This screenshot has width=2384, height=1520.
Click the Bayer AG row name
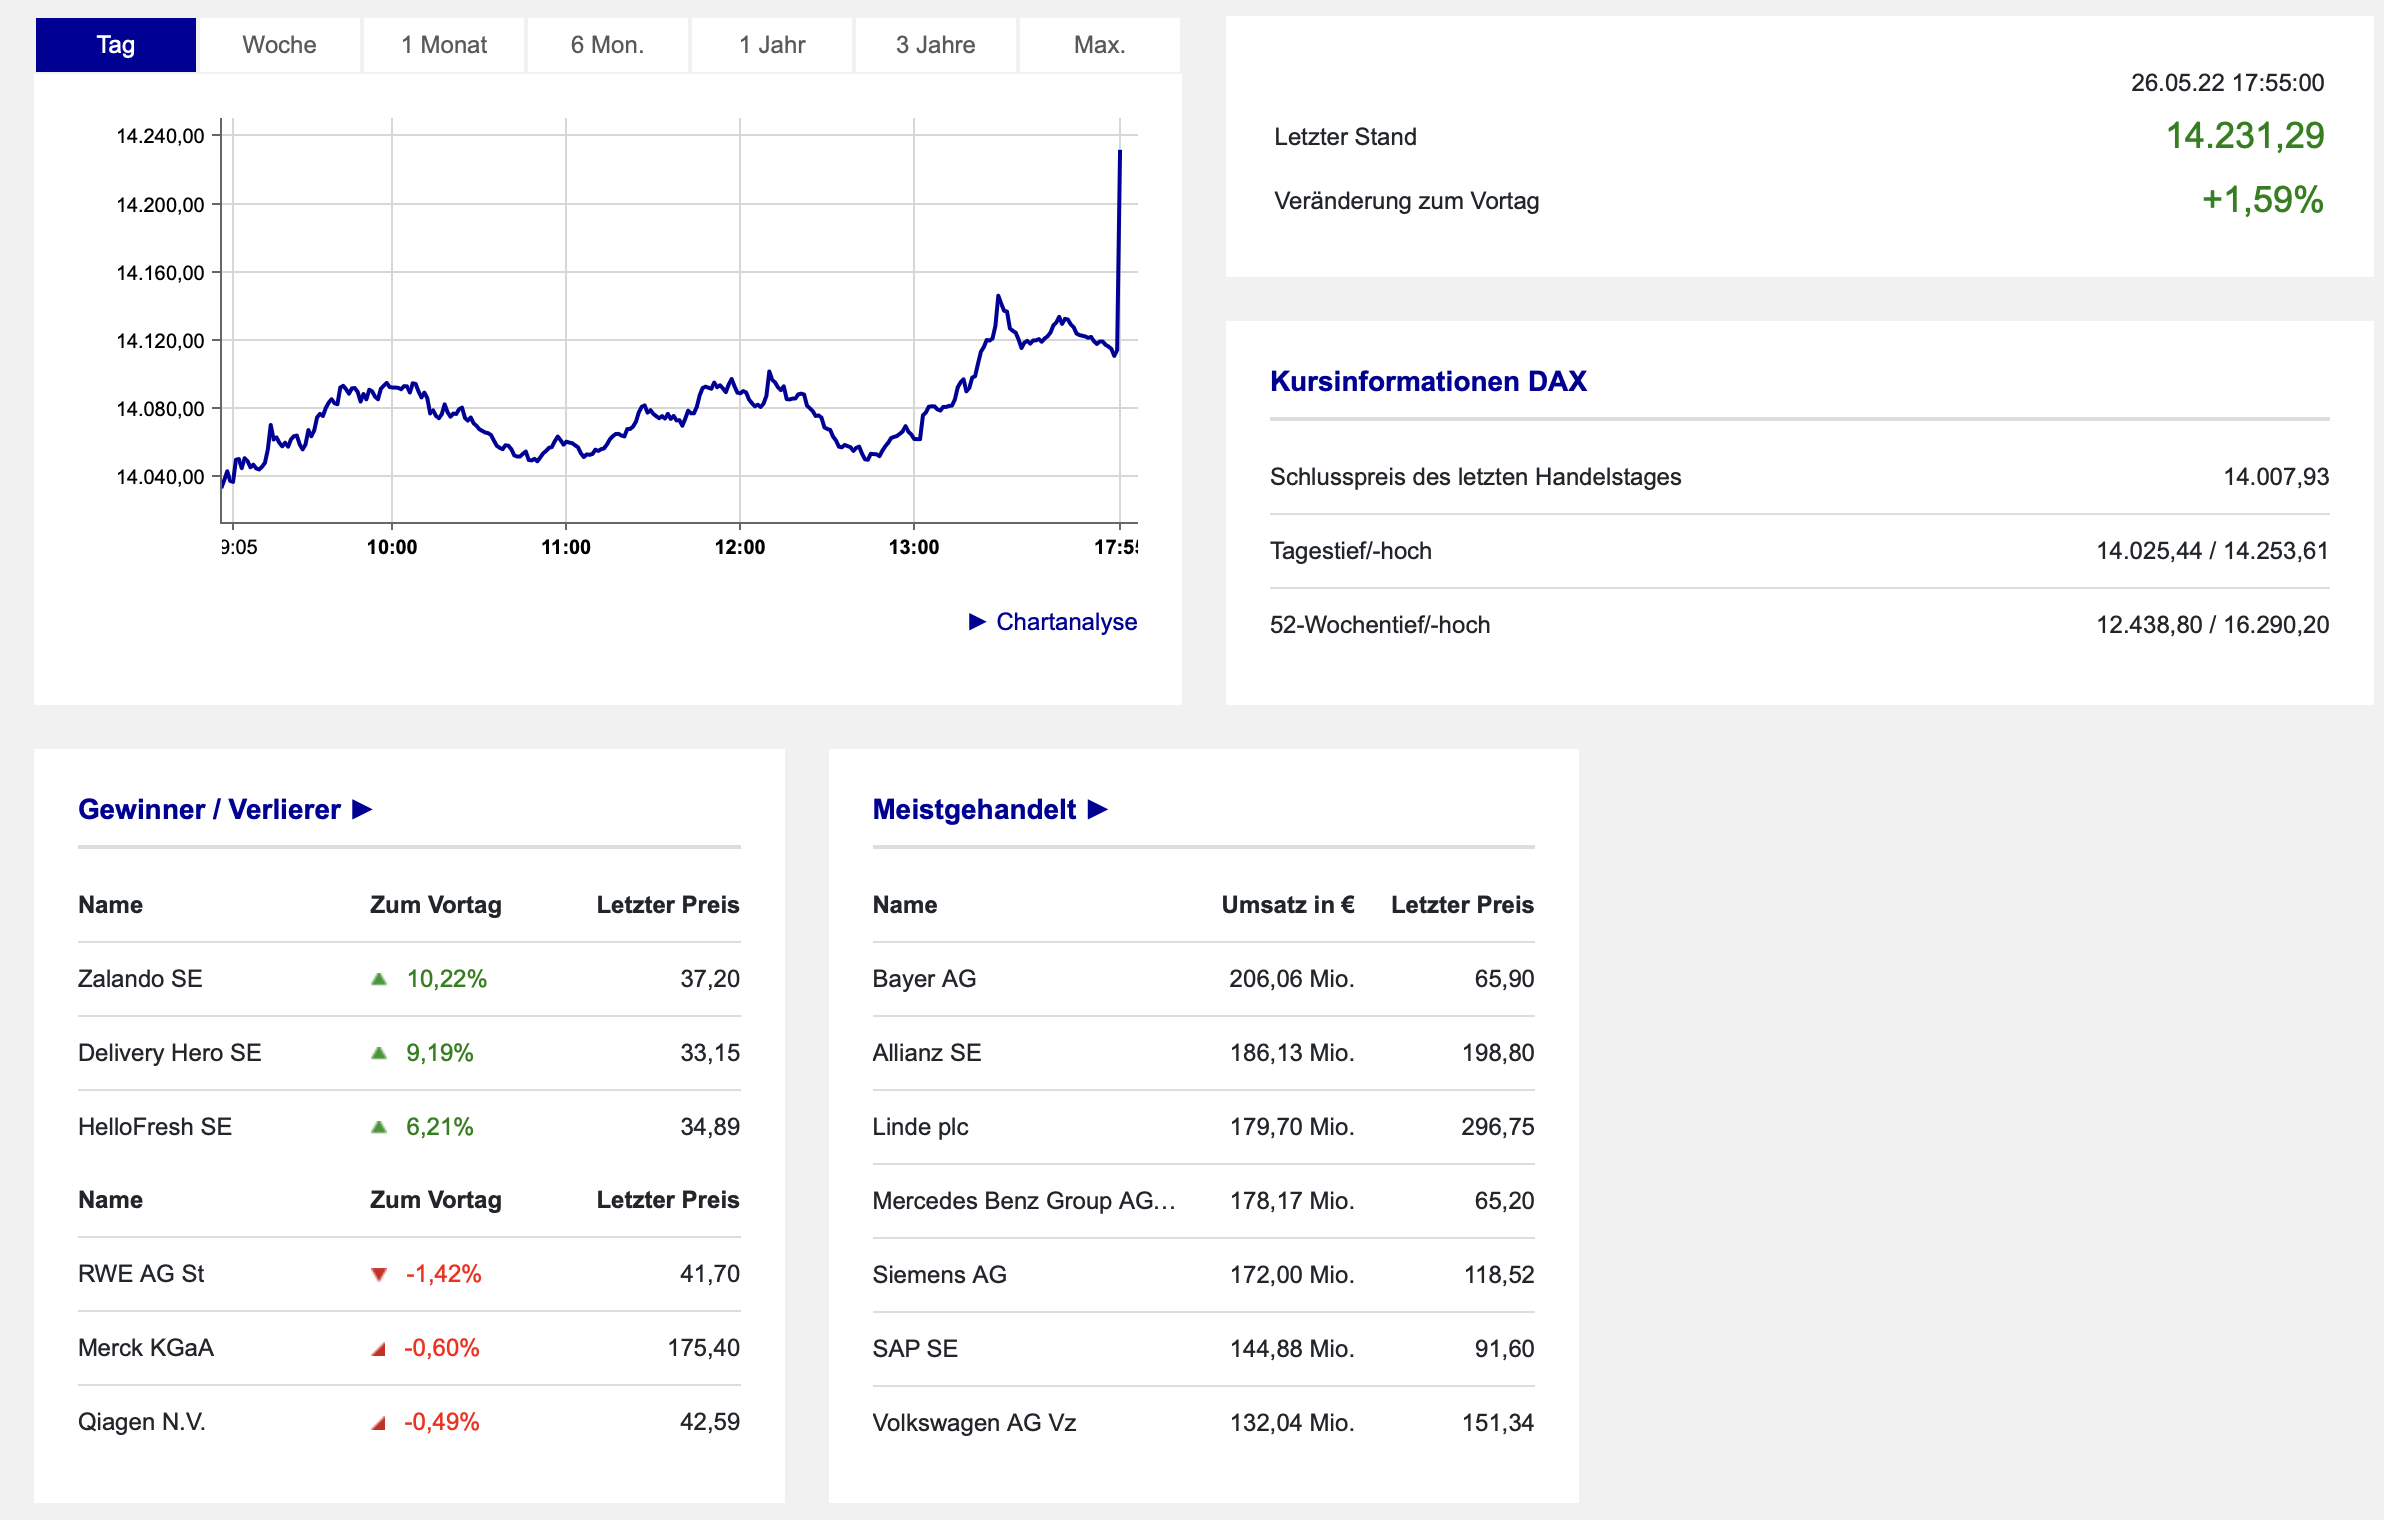tap(923, 979)
